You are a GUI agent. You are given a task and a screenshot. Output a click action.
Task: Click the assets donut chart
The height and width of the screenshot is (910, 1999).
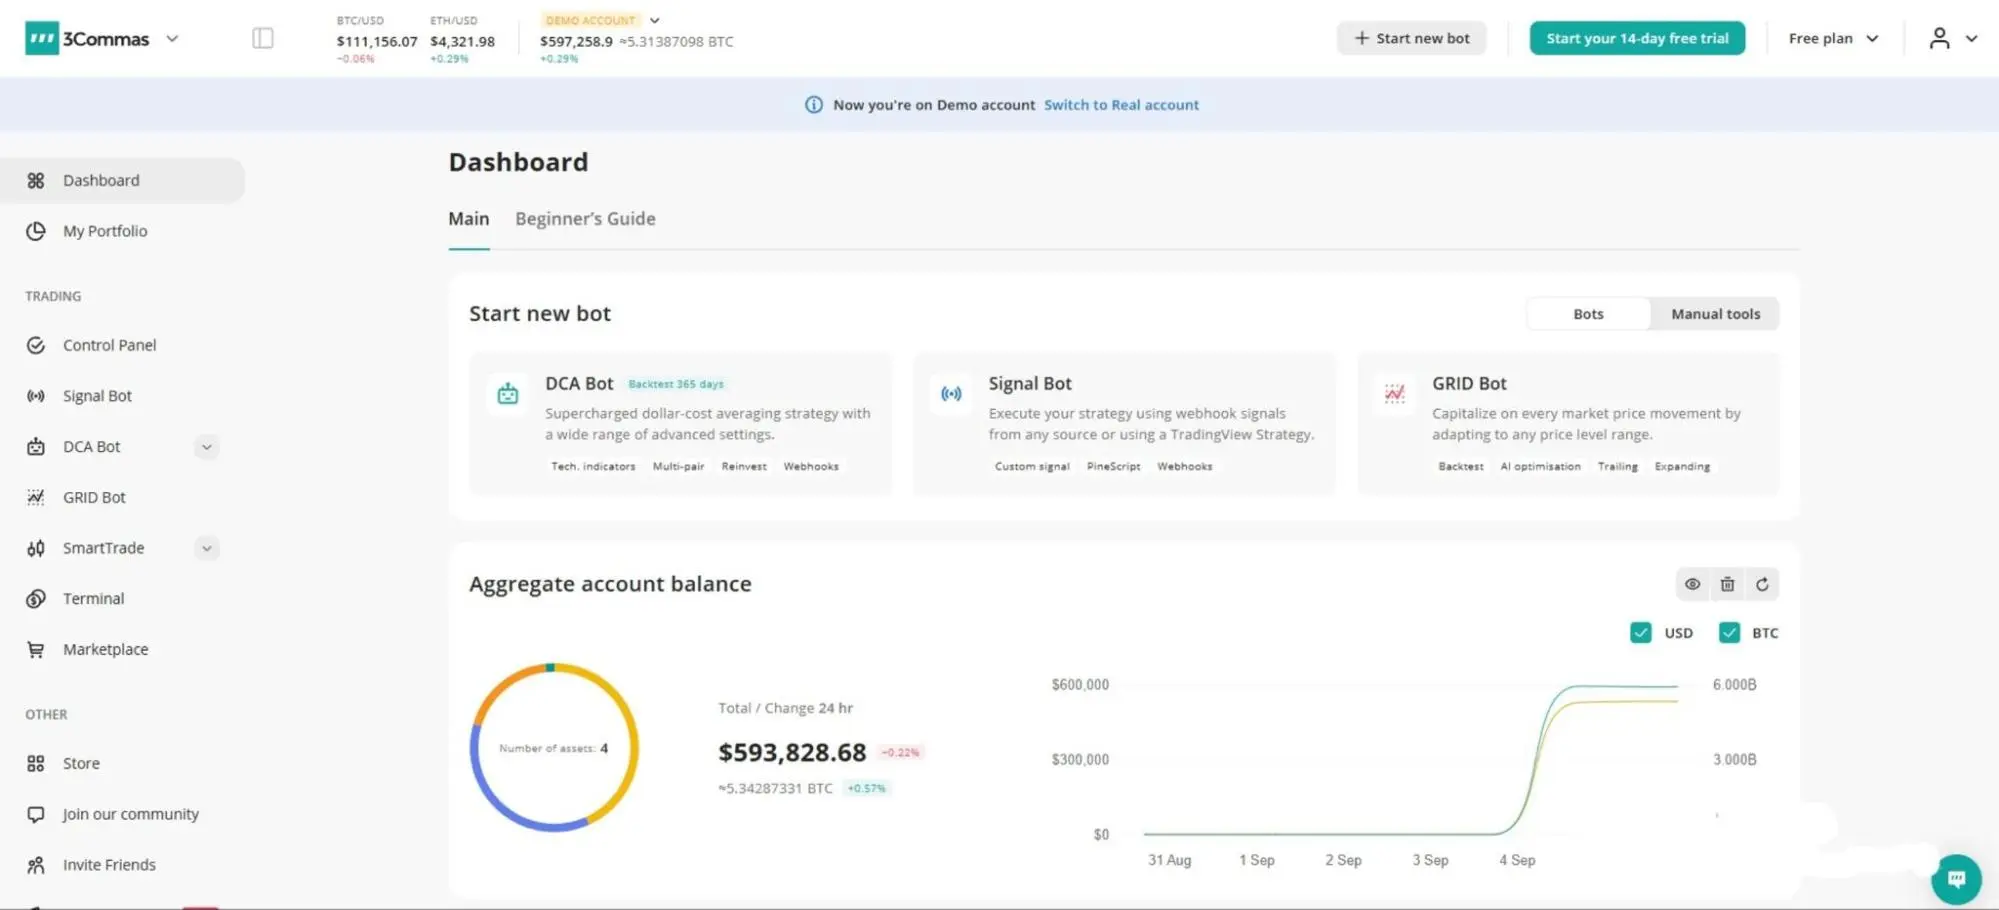tap(554, 748)
